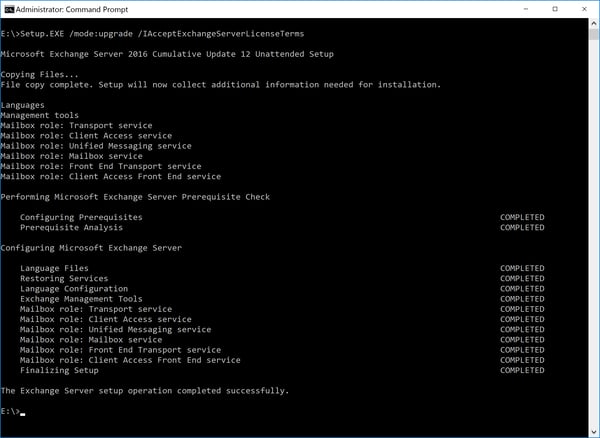Click the Setup.EXE /mode:upgrade command line
This screenshot has width=600, height=438.
click(152, 34)
